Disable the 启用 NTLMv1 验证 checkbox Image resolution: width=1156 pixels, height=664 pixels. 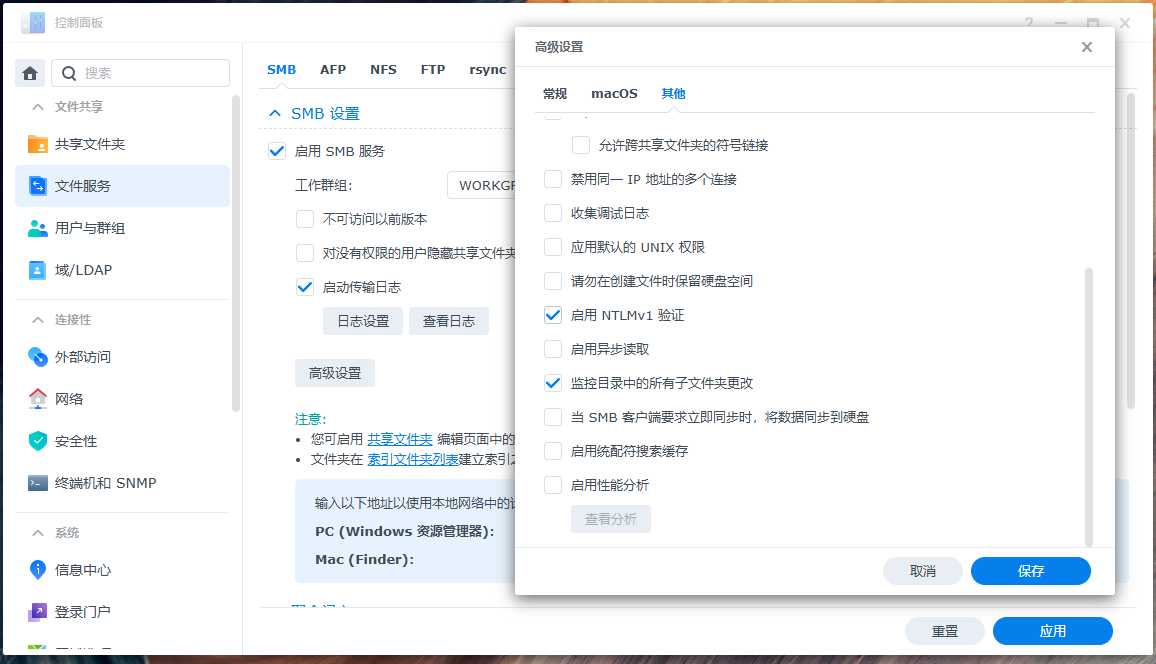pyautogui.click(x=553, y=315)
